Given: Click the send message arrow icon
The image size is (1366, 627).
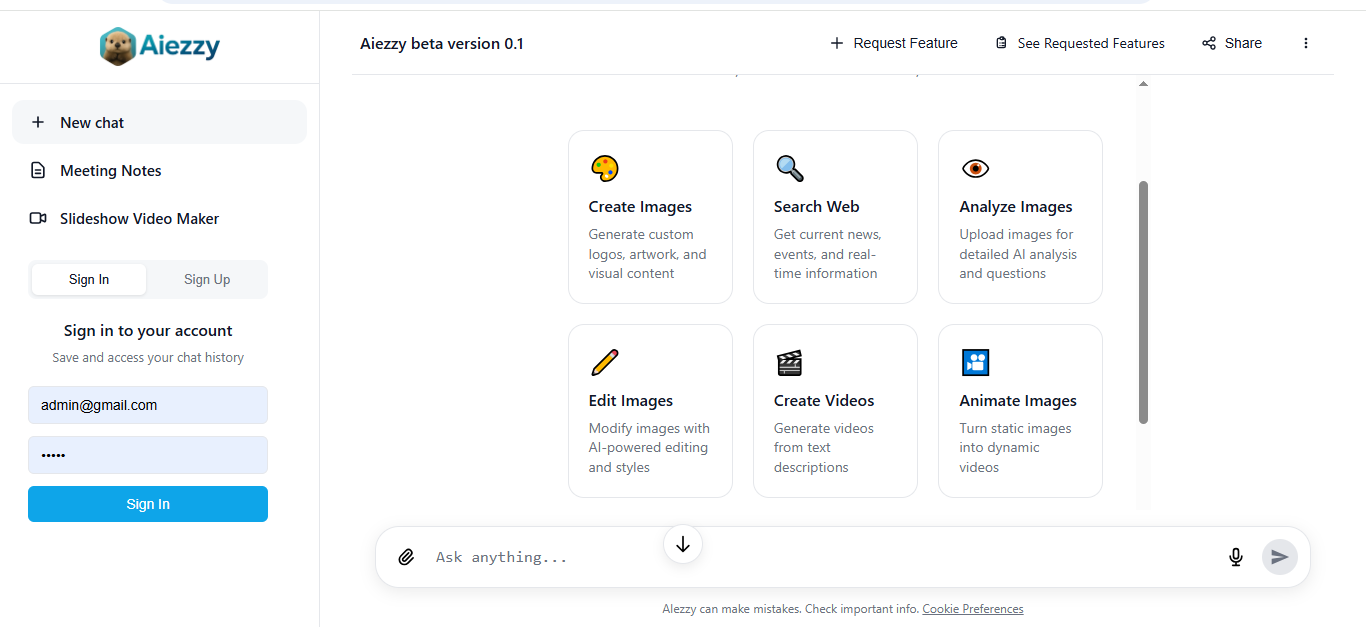Looking at the screenshot, I should coord(1279,557).
